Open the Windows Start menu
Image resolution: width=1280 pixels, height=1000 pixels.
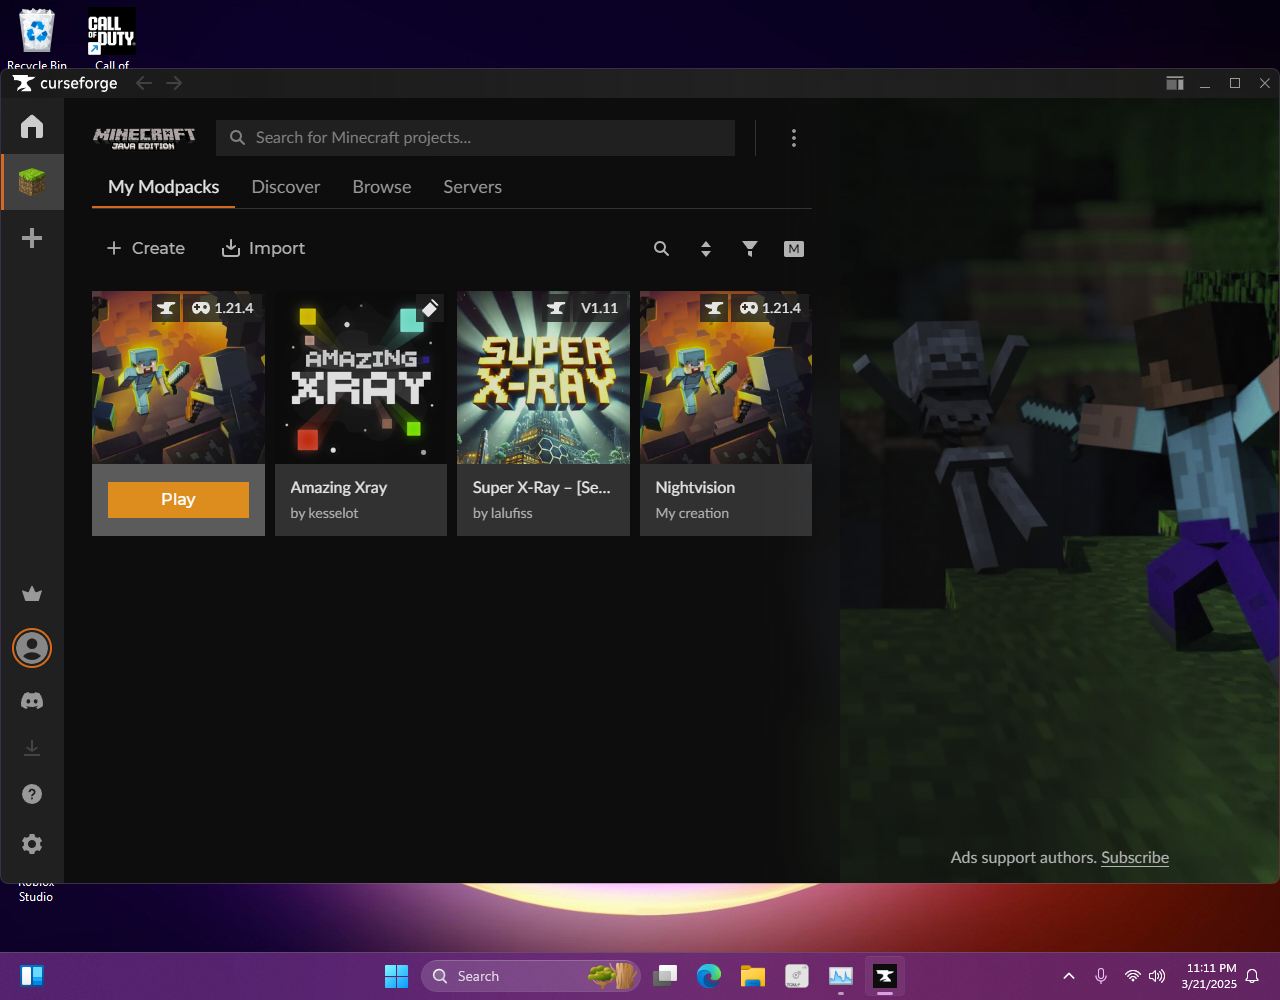pos(397,976)
